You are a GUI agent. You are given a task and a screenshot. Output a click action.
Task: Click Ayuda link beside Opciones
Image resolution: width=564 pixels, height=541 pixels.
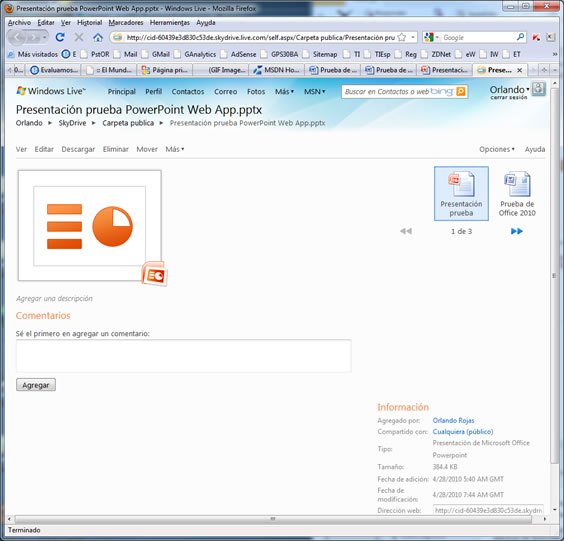point(535,149)
